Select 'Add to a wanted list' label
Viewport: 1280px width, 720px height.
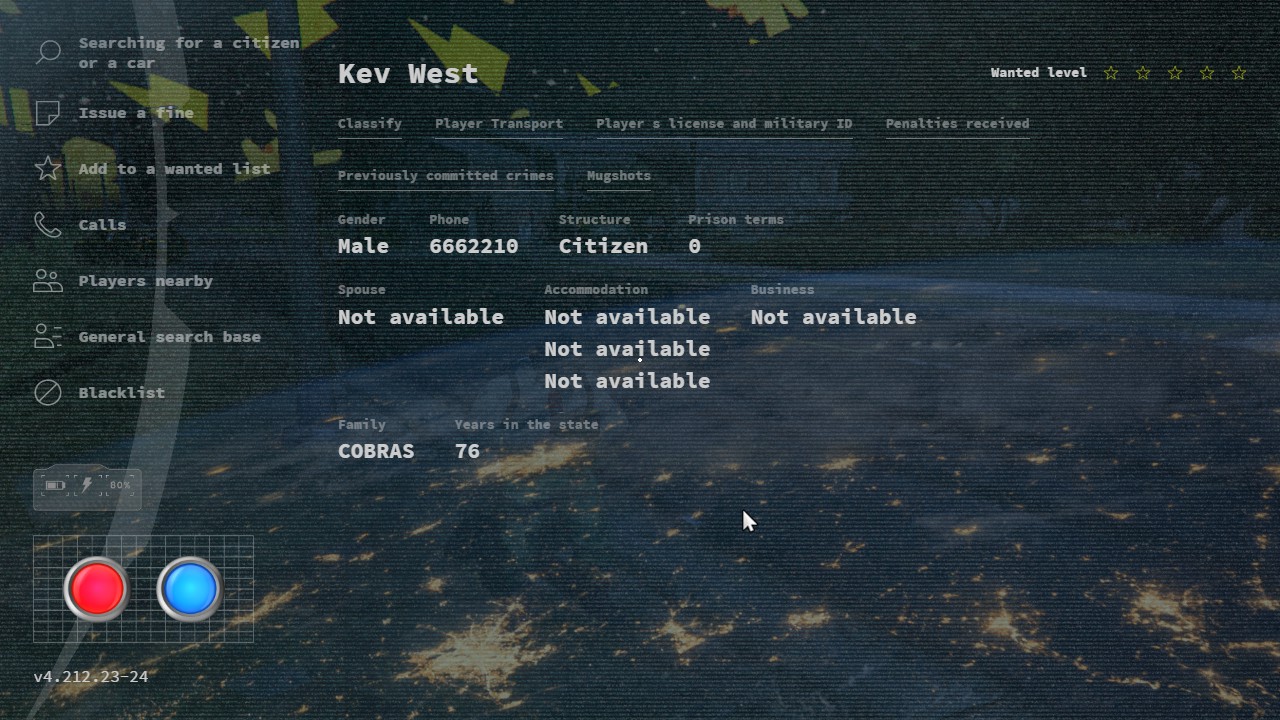(x=174, y=169)
